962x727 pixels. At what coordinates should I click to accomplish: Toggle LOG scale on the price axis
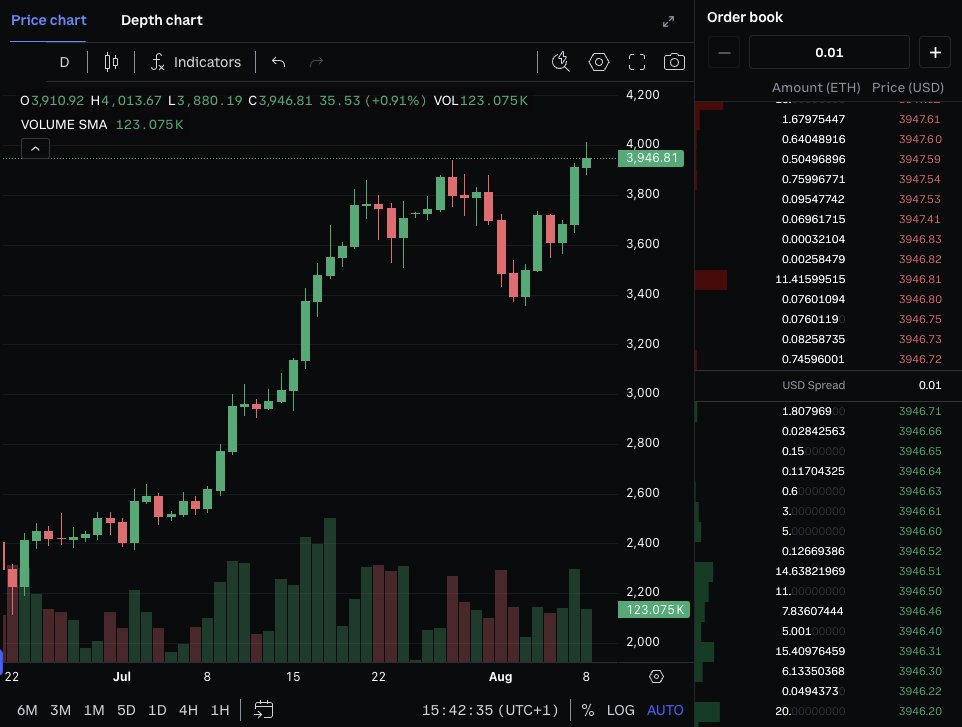(621, 708)
